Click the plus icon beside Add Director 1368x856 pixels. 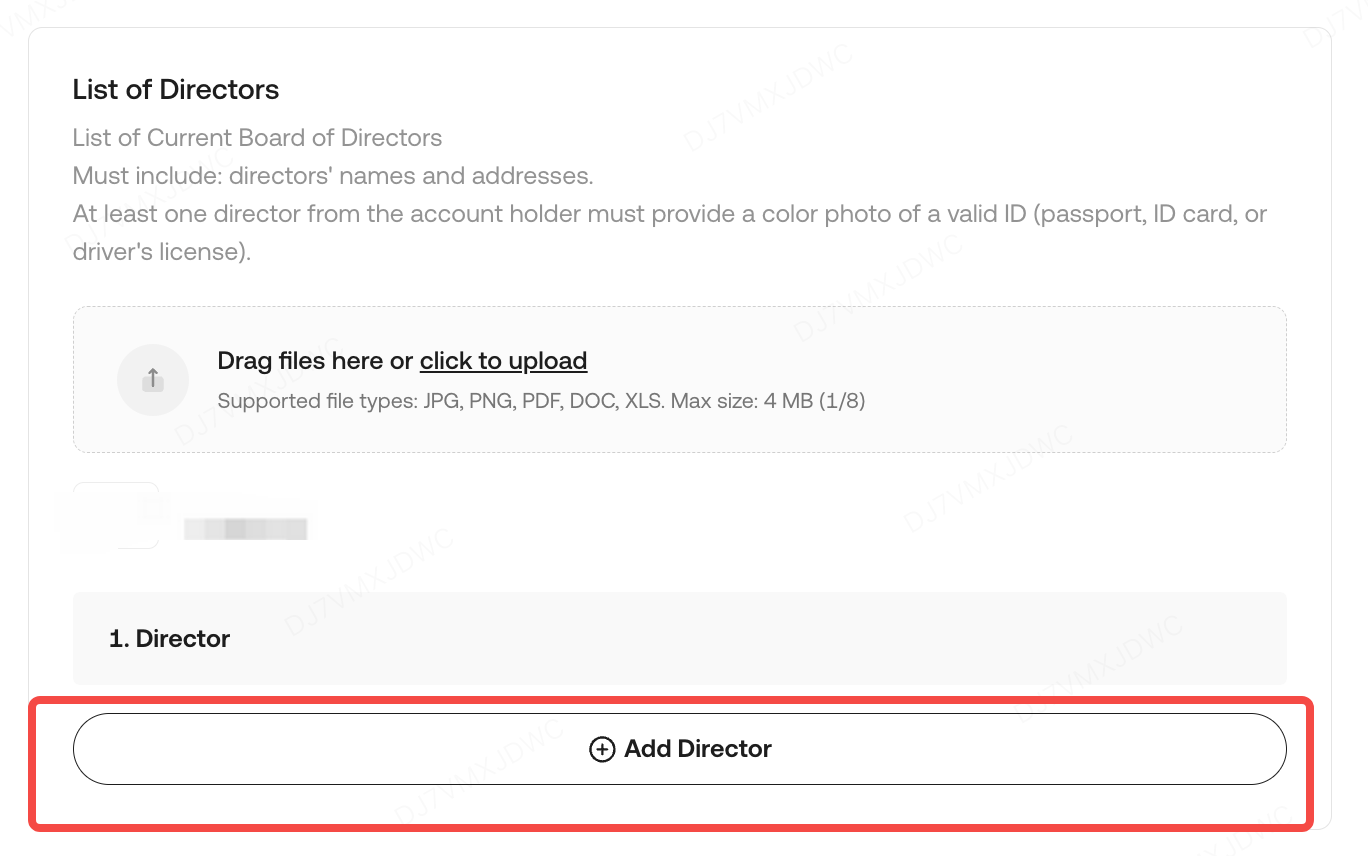coord(602,749)
